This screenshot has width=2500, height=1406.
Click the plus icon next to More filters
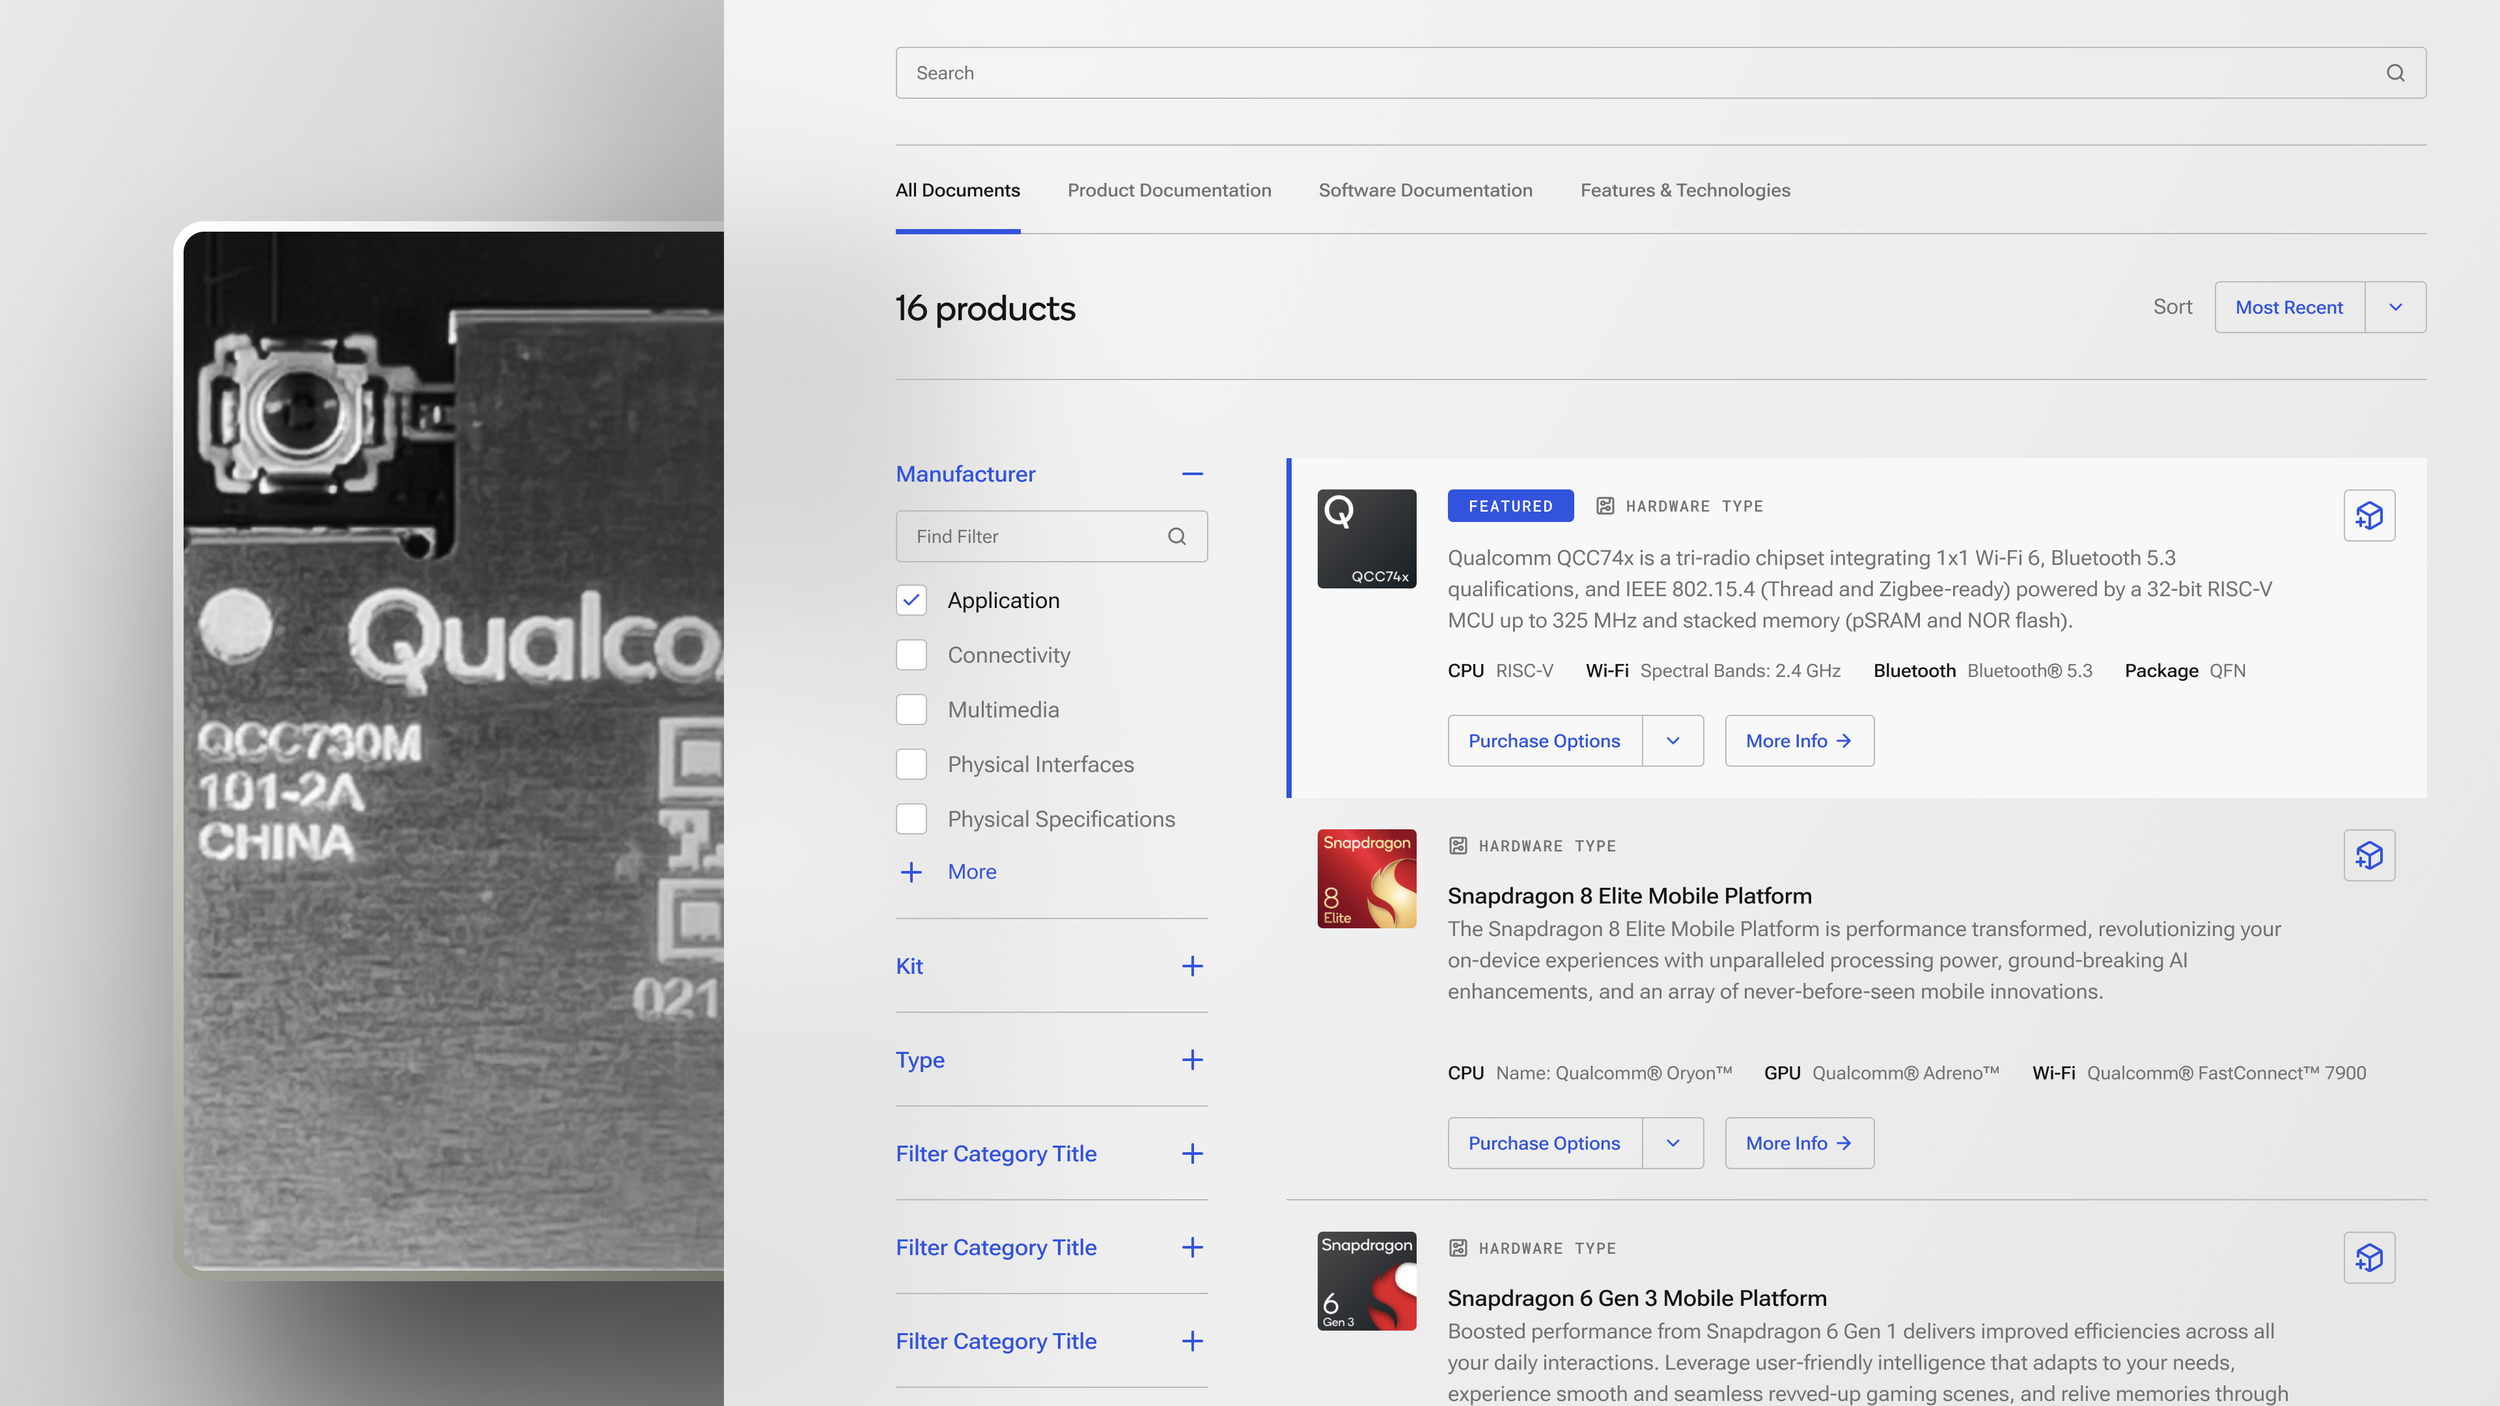911,872
